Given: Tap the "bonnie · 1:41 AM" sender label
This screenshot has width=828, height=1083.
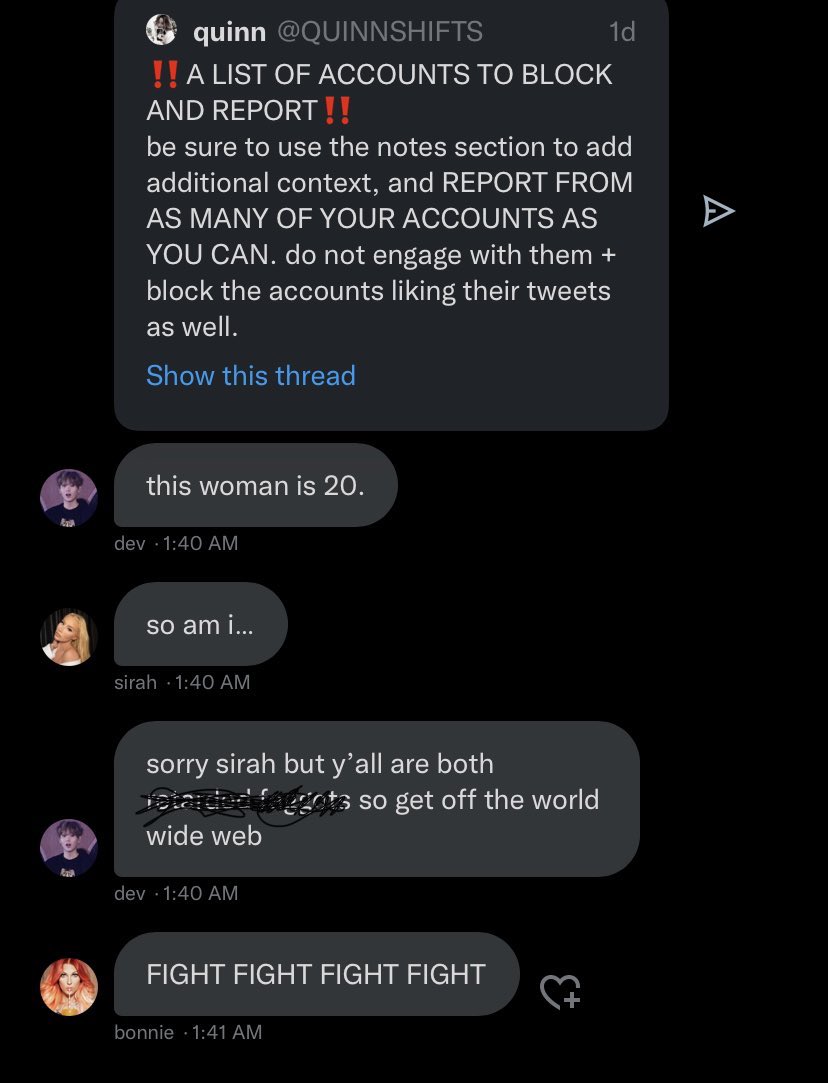Looking at the screenshot, I should coord(188,1033).
